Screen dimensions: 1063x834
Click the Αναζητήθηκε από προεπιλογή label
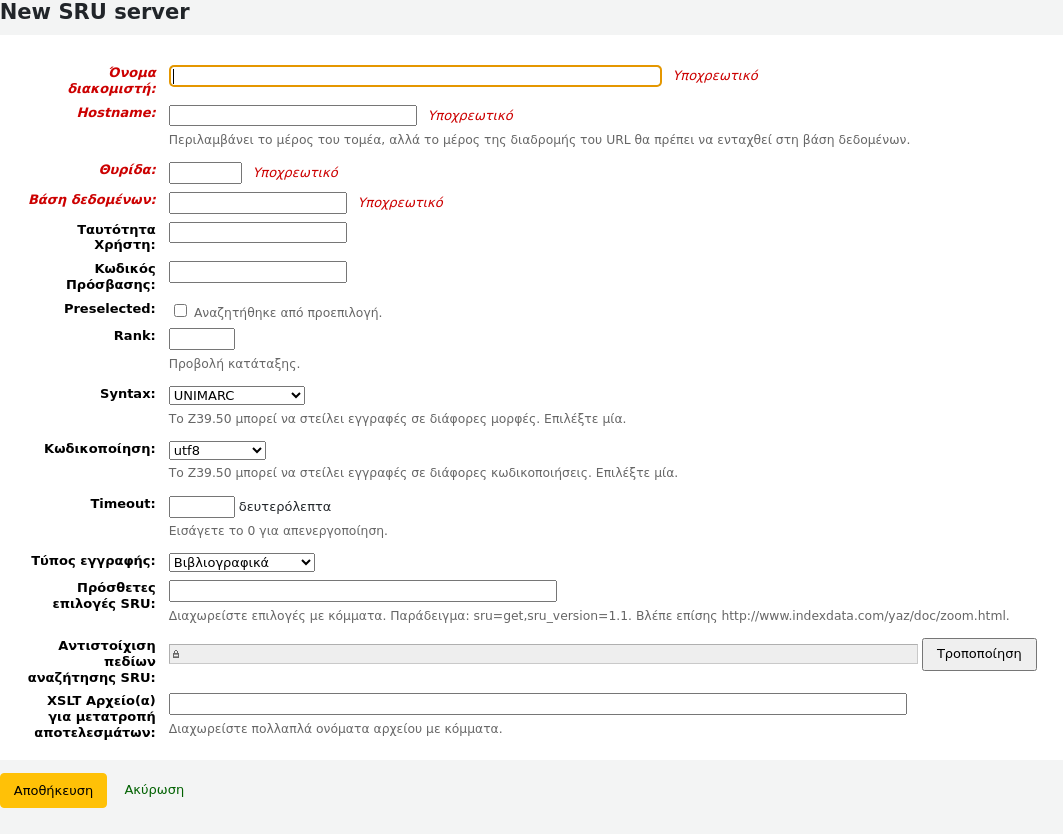288,313
